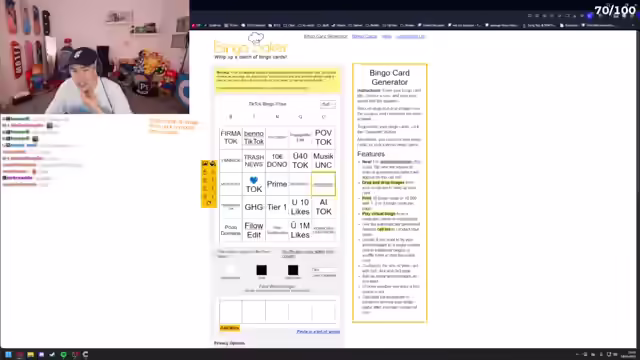Click the refresh icon on the yellow emoji toolbar

[x=209, y=203]
